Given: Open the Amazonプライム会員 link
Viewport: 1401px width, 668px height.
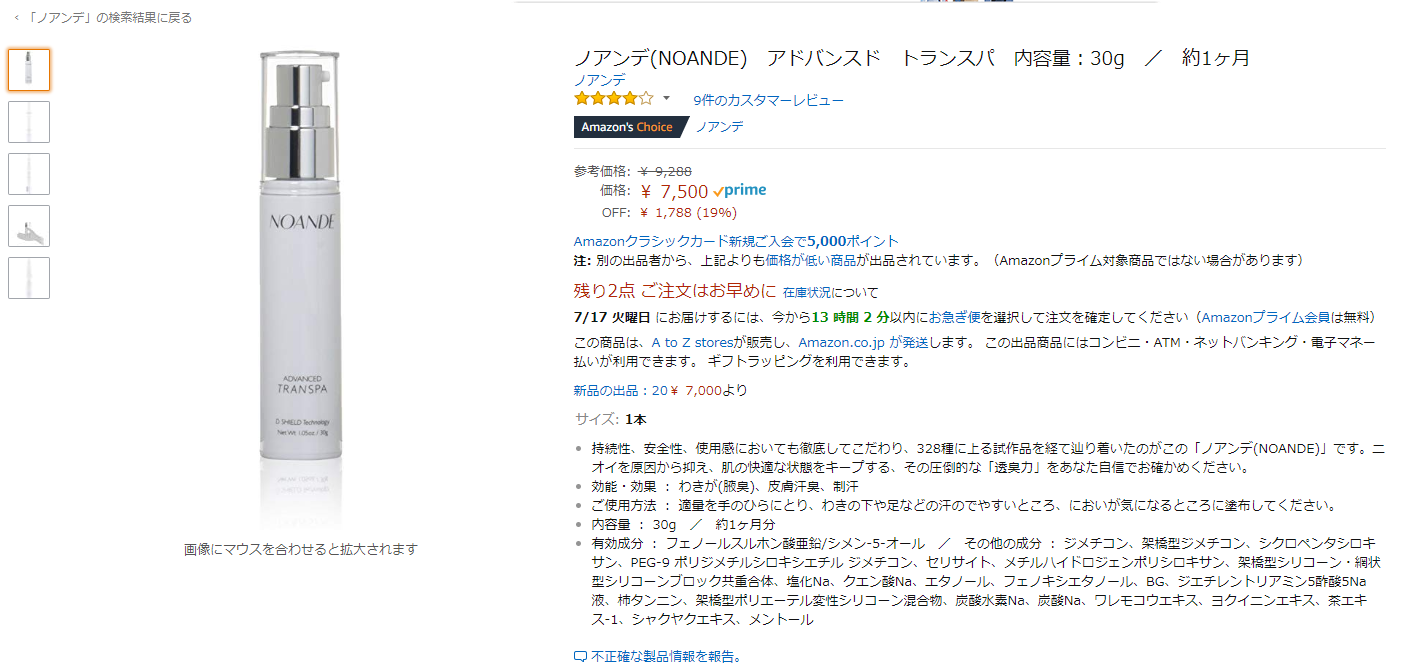Looking at the screenshot, I should 1265,317.
